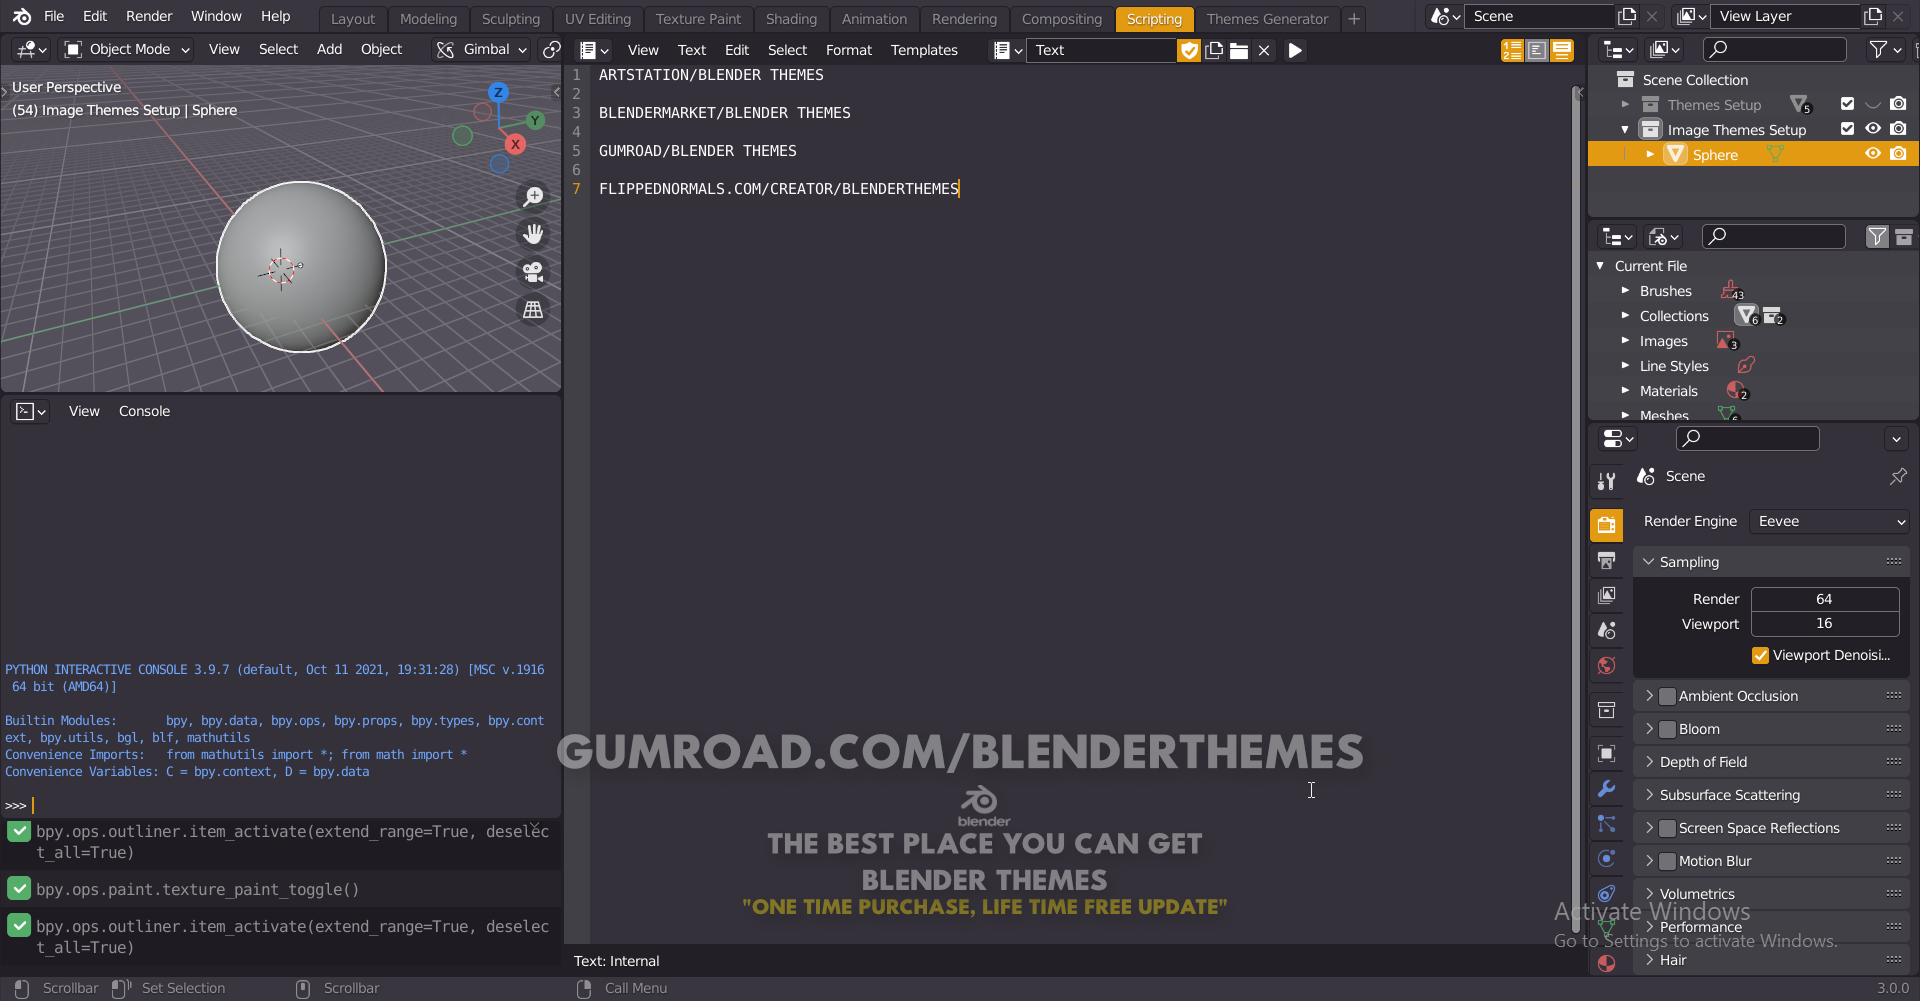This screenshot has width=1920, height=1001.
Task: Enable Ambient Occlusion checkbox
Action: click(x=1667, y=696)
